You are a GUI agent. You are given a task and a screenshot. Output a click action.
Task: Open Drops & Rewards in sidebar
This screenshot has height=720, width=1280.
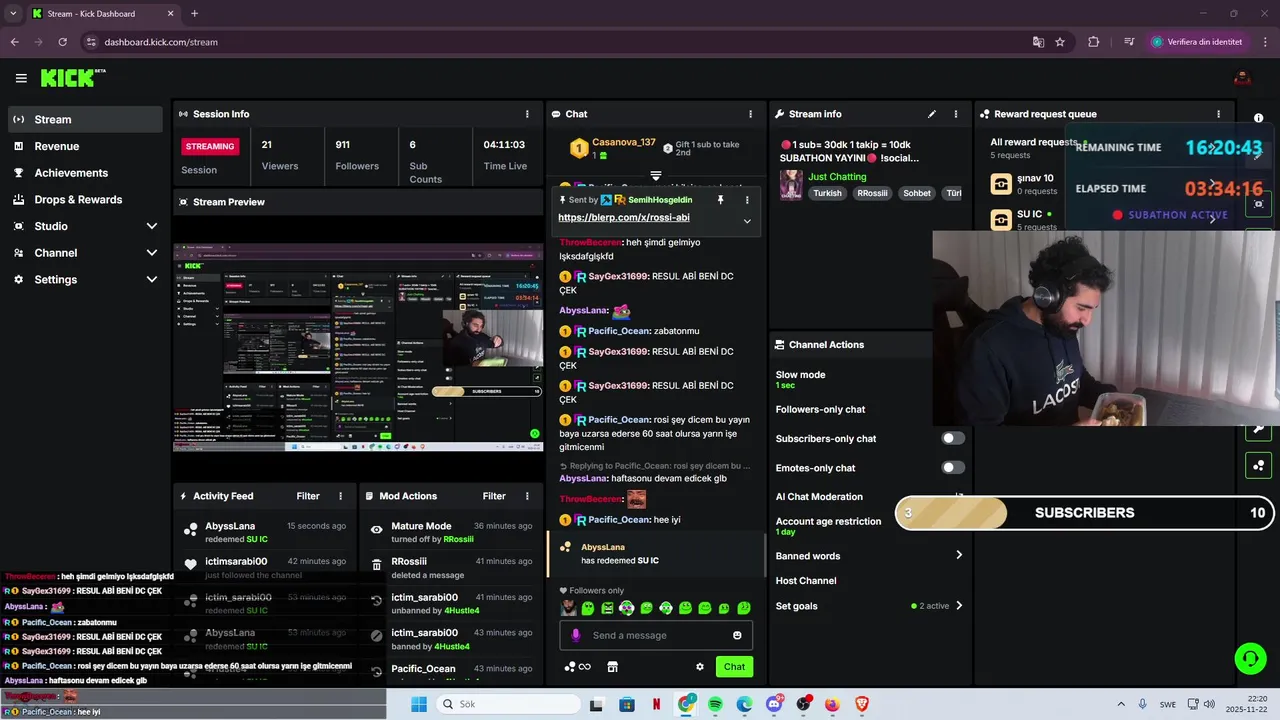click(x=84, y=200)
